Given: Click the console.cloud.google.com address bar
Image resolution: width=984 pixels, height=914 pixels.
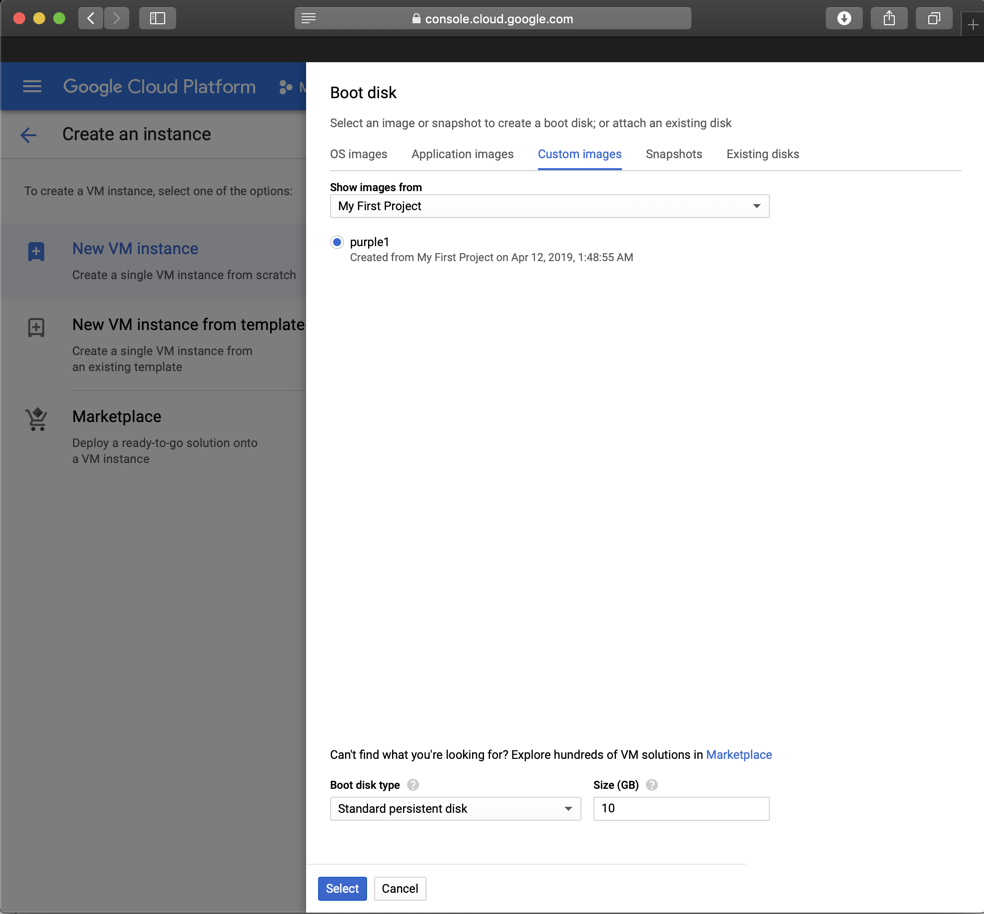Looking at the screenshot, I should [x=493, y=18].
